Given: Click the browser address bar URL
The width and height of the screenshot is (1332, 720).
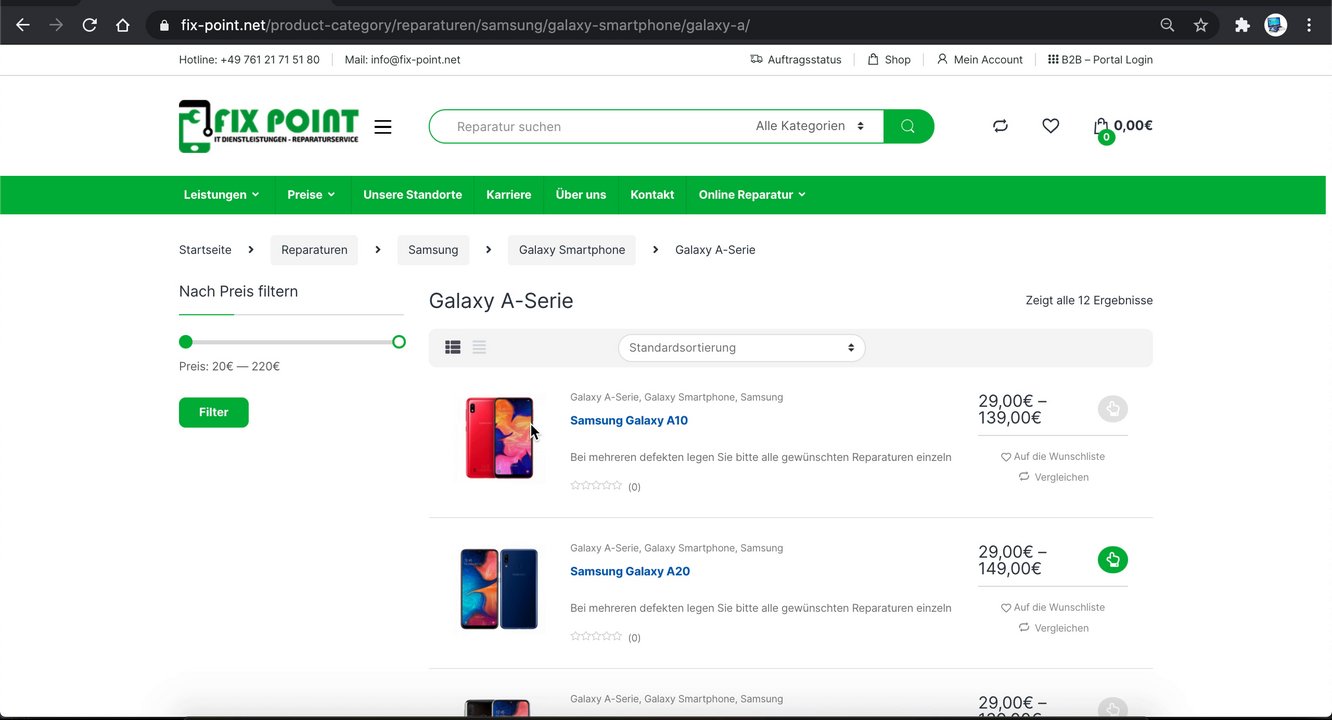Looking at the screenshot, I should [x=465, y=25].
